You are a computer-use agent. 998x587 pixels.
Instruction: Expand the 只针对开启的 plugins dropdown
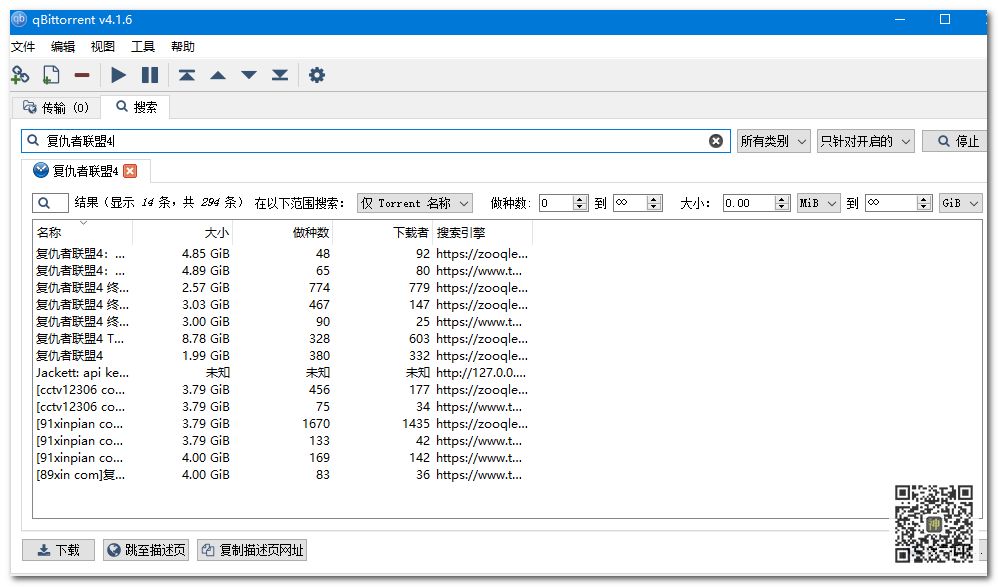tap(865, 141)
